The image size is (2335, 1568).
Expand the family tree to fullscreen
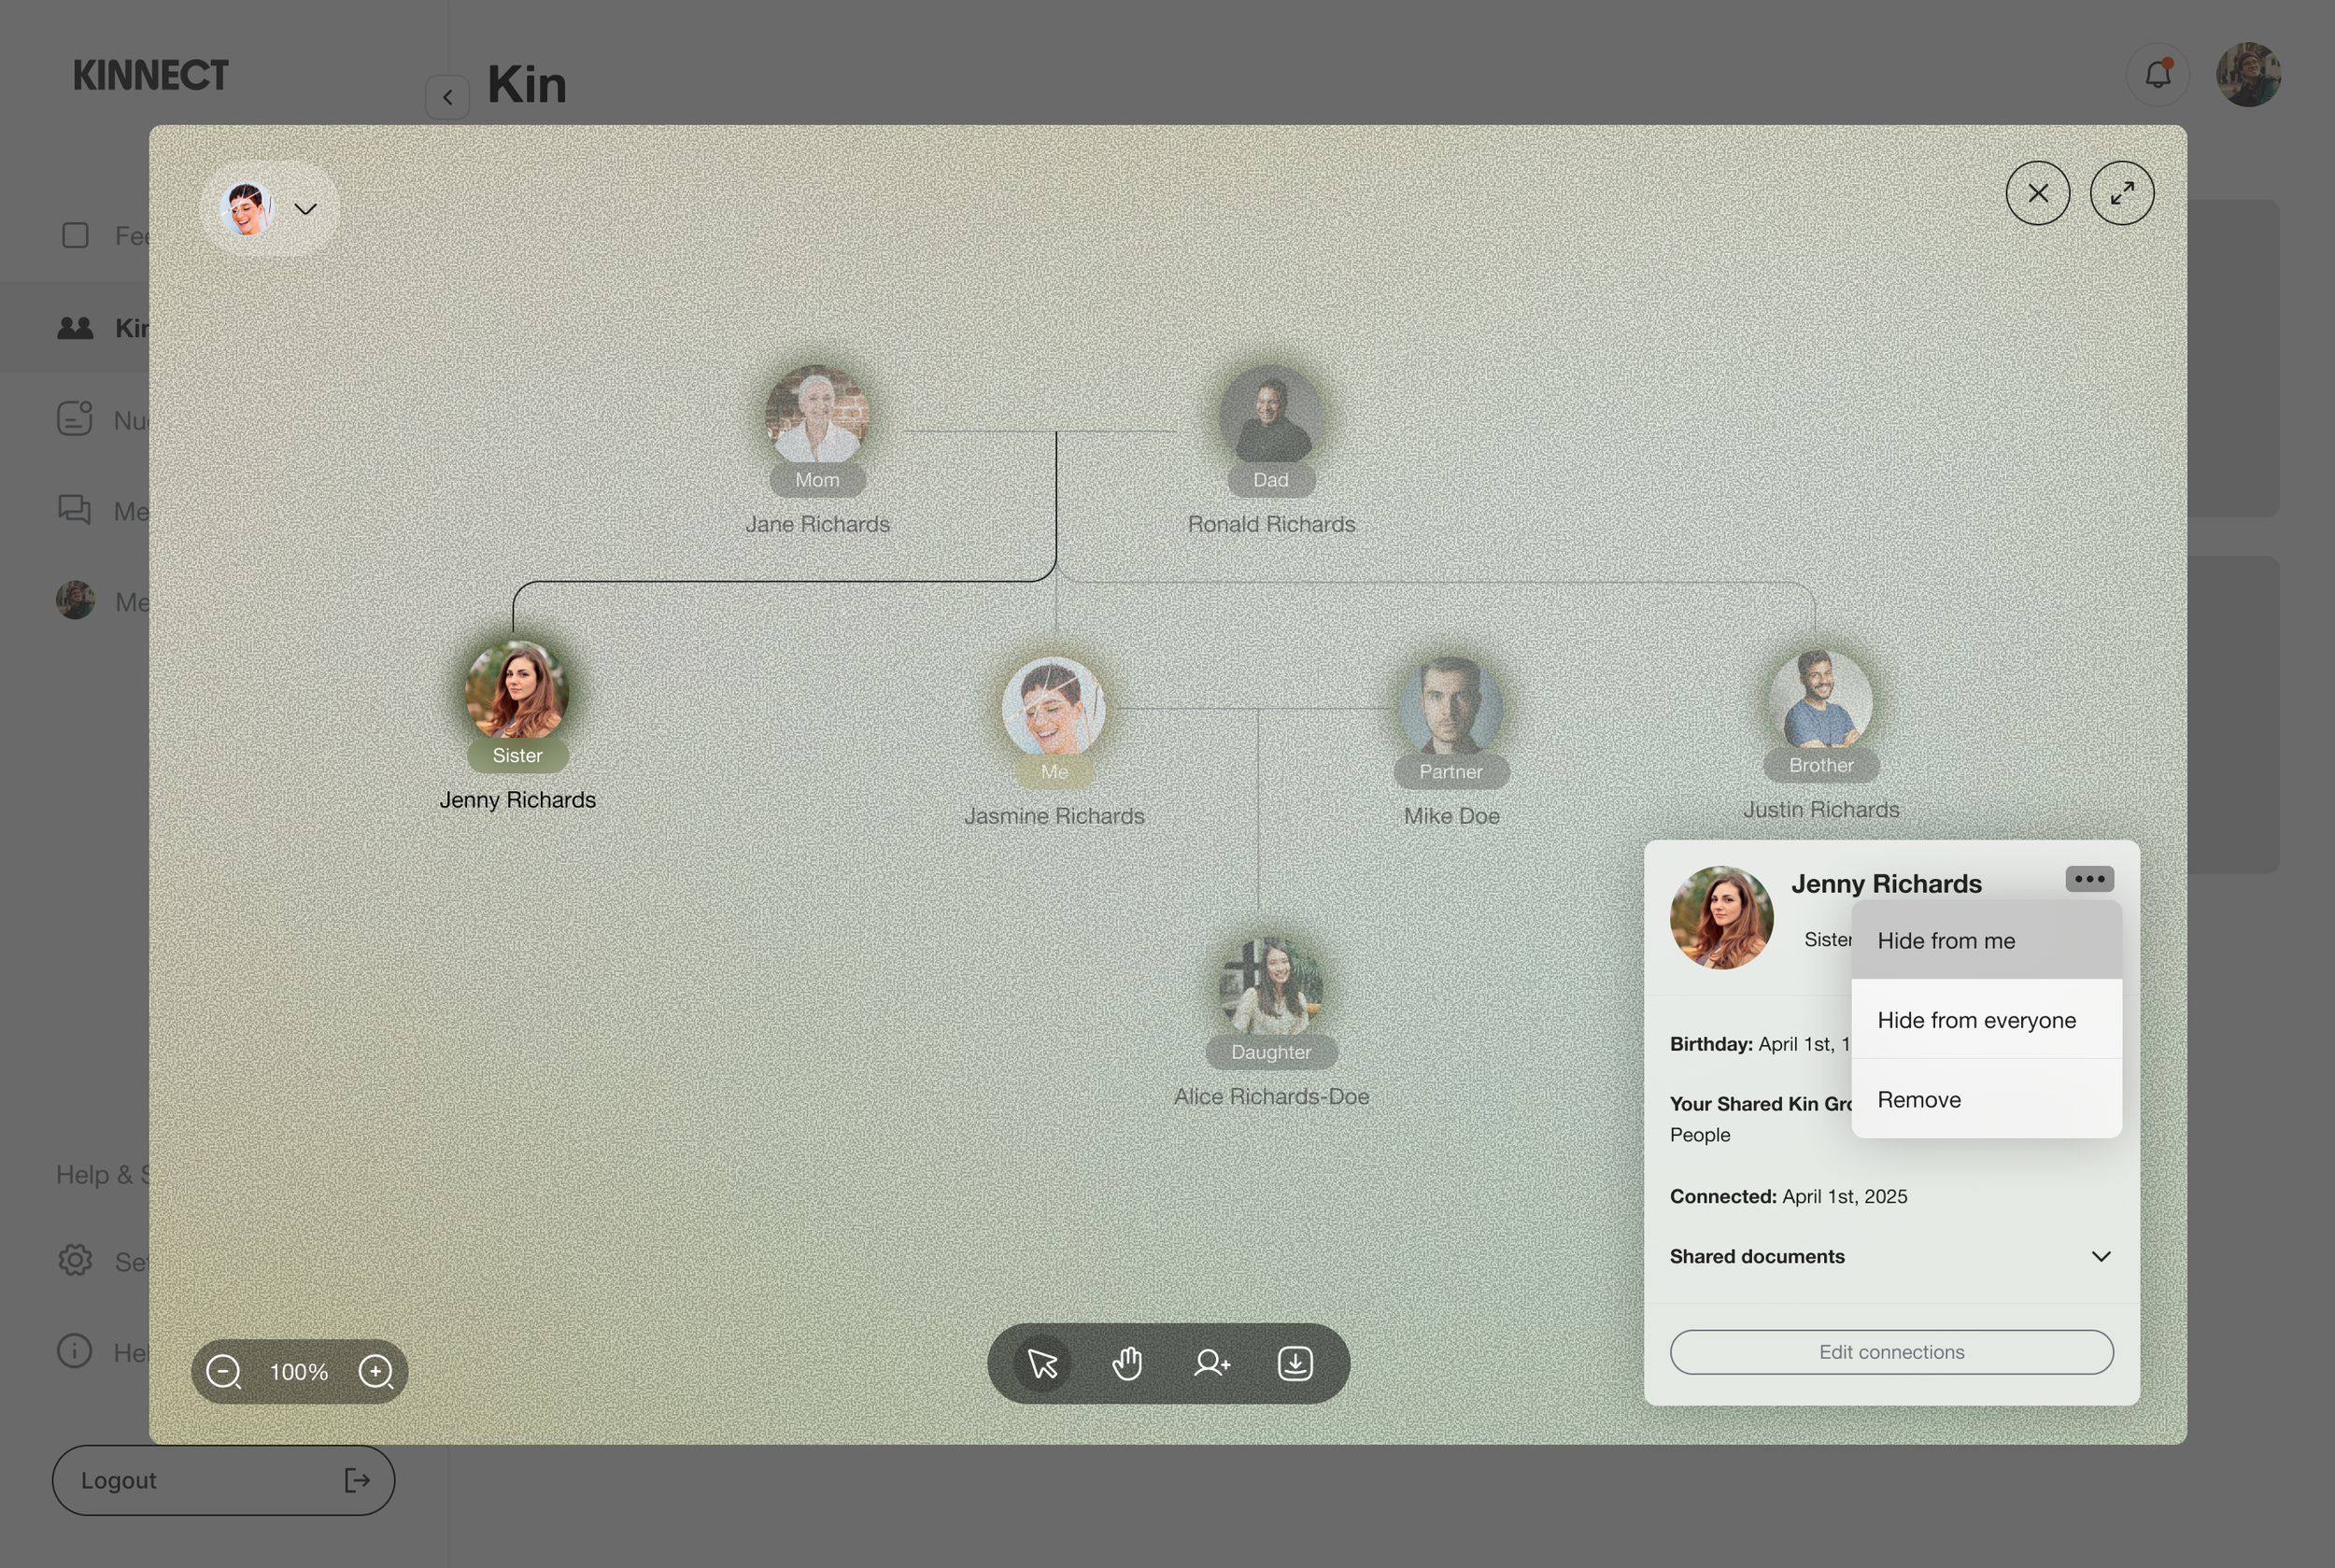pos(2121,193)
